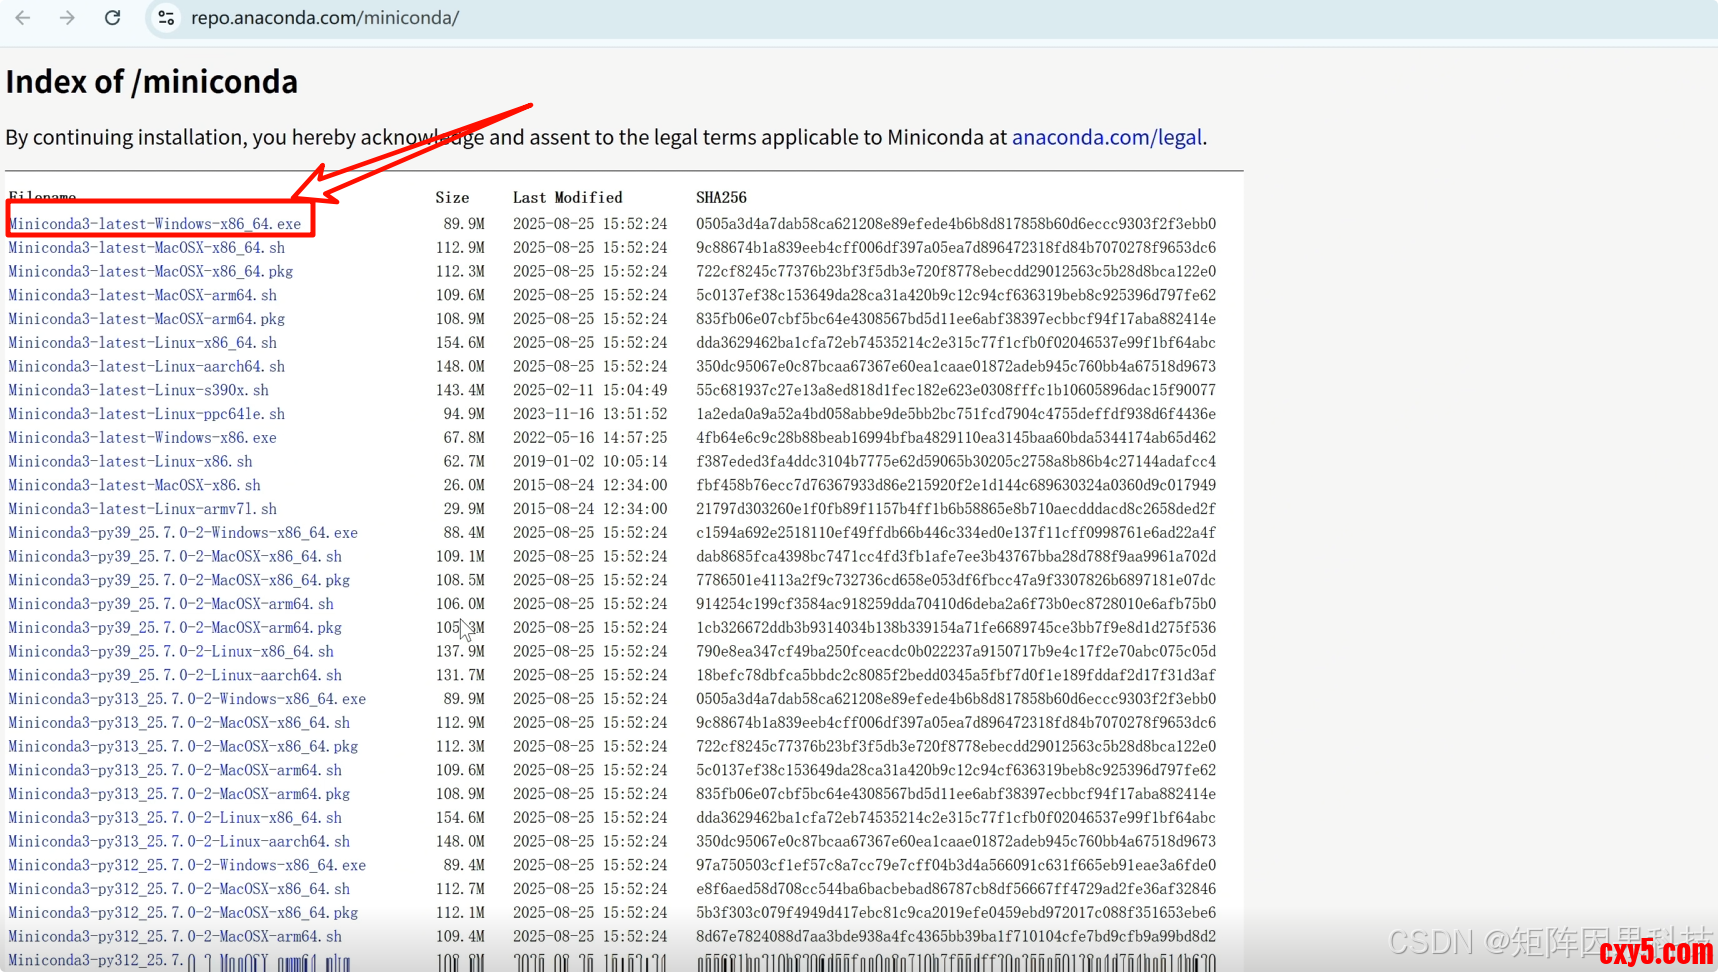1718x972 pixels.
Task: Download Miniconda3-latest-MacOSX-x86_64.sh
Action: (147, 248)
